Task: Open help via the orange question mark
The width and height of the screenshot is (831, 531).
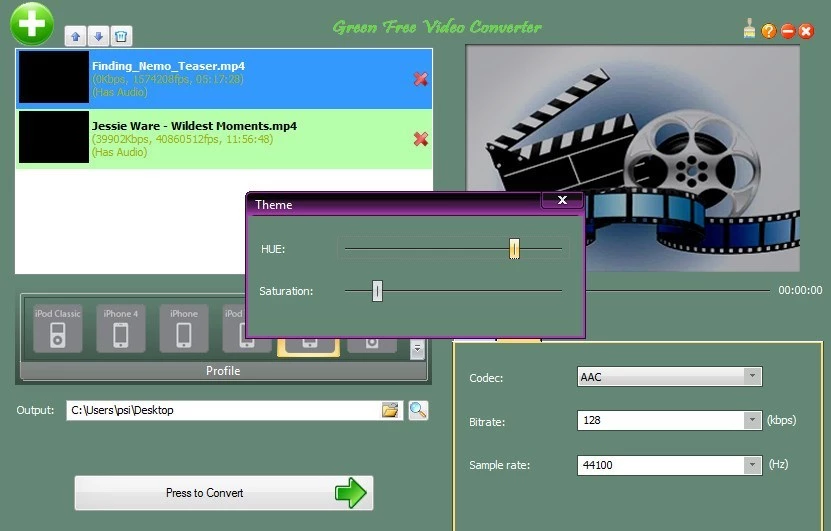Action: pyautogui.click(x=769, y=31)
